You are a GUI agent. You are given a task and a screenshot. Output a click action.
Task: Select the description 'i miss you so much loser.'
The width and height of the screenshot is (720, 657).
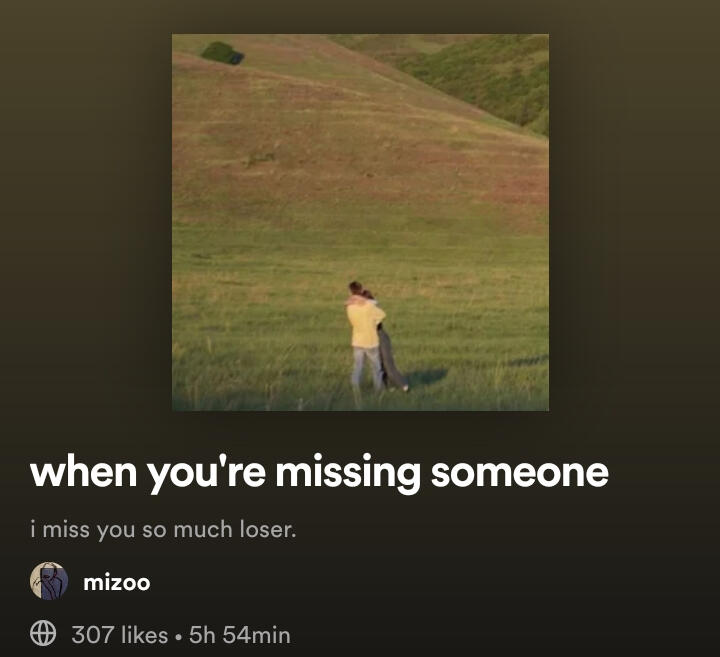(x=163, y=530)
